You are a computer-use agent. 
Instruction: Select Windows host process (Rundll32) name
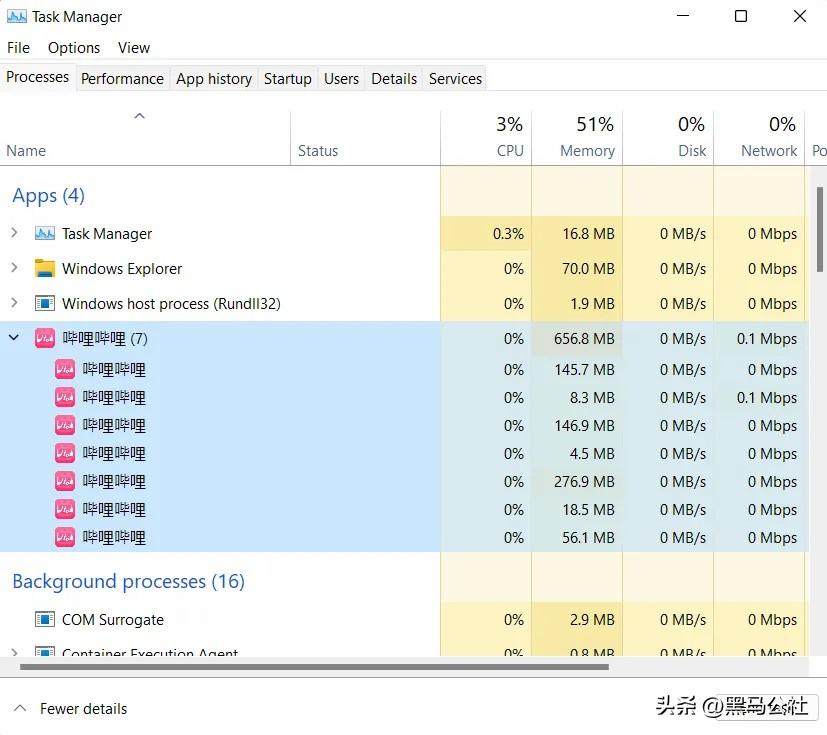pyautogui.click(x=171, y=304)
